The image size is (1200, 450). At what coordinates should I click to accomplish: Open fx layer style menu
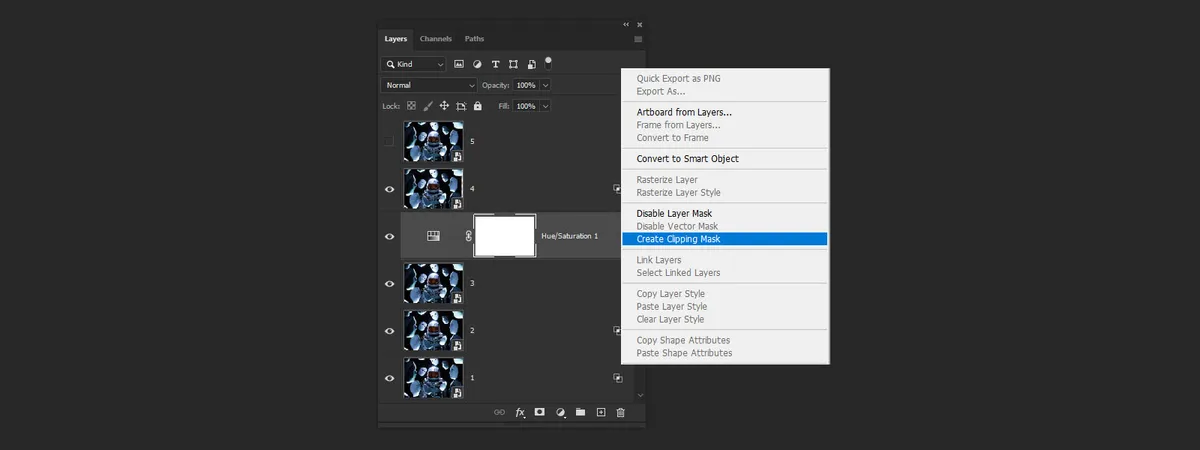[520, 412]
